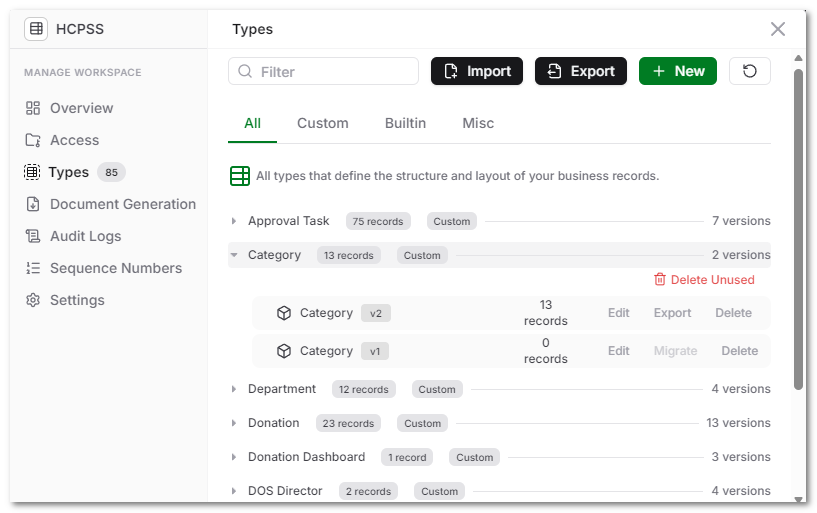Click the Audit Logs scroll icon
817x513 pixels.
[33, 236]
